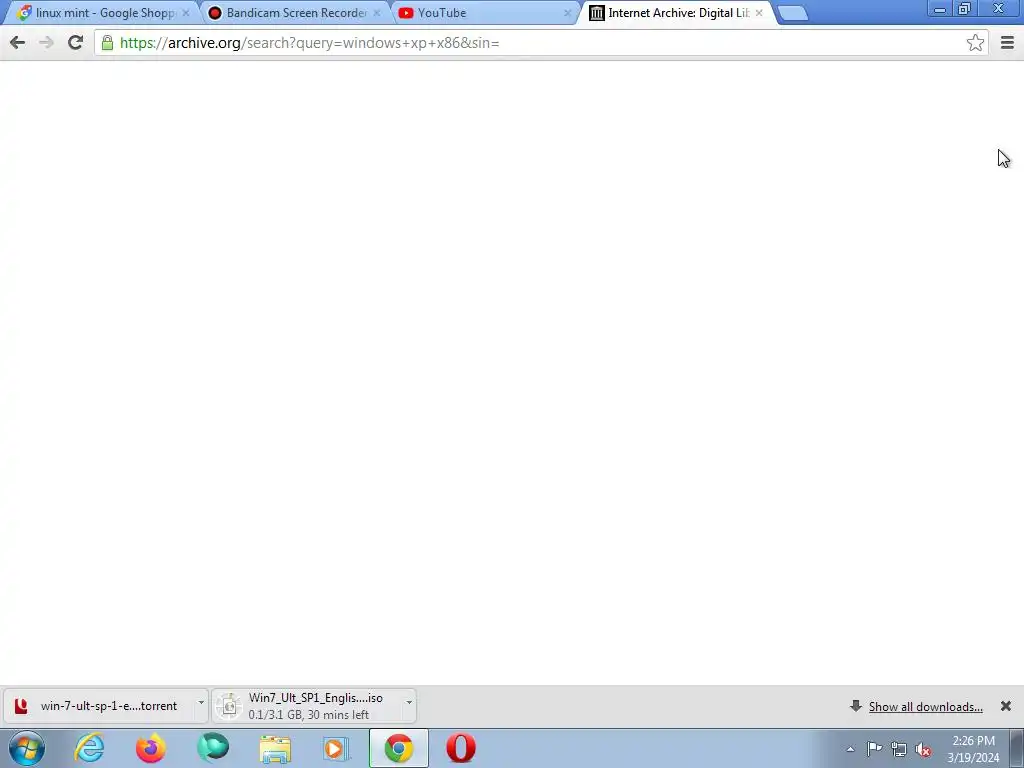Click the Chrome taskbar icon
This screenshot has width=1024, height=768.
coord(398,748)
